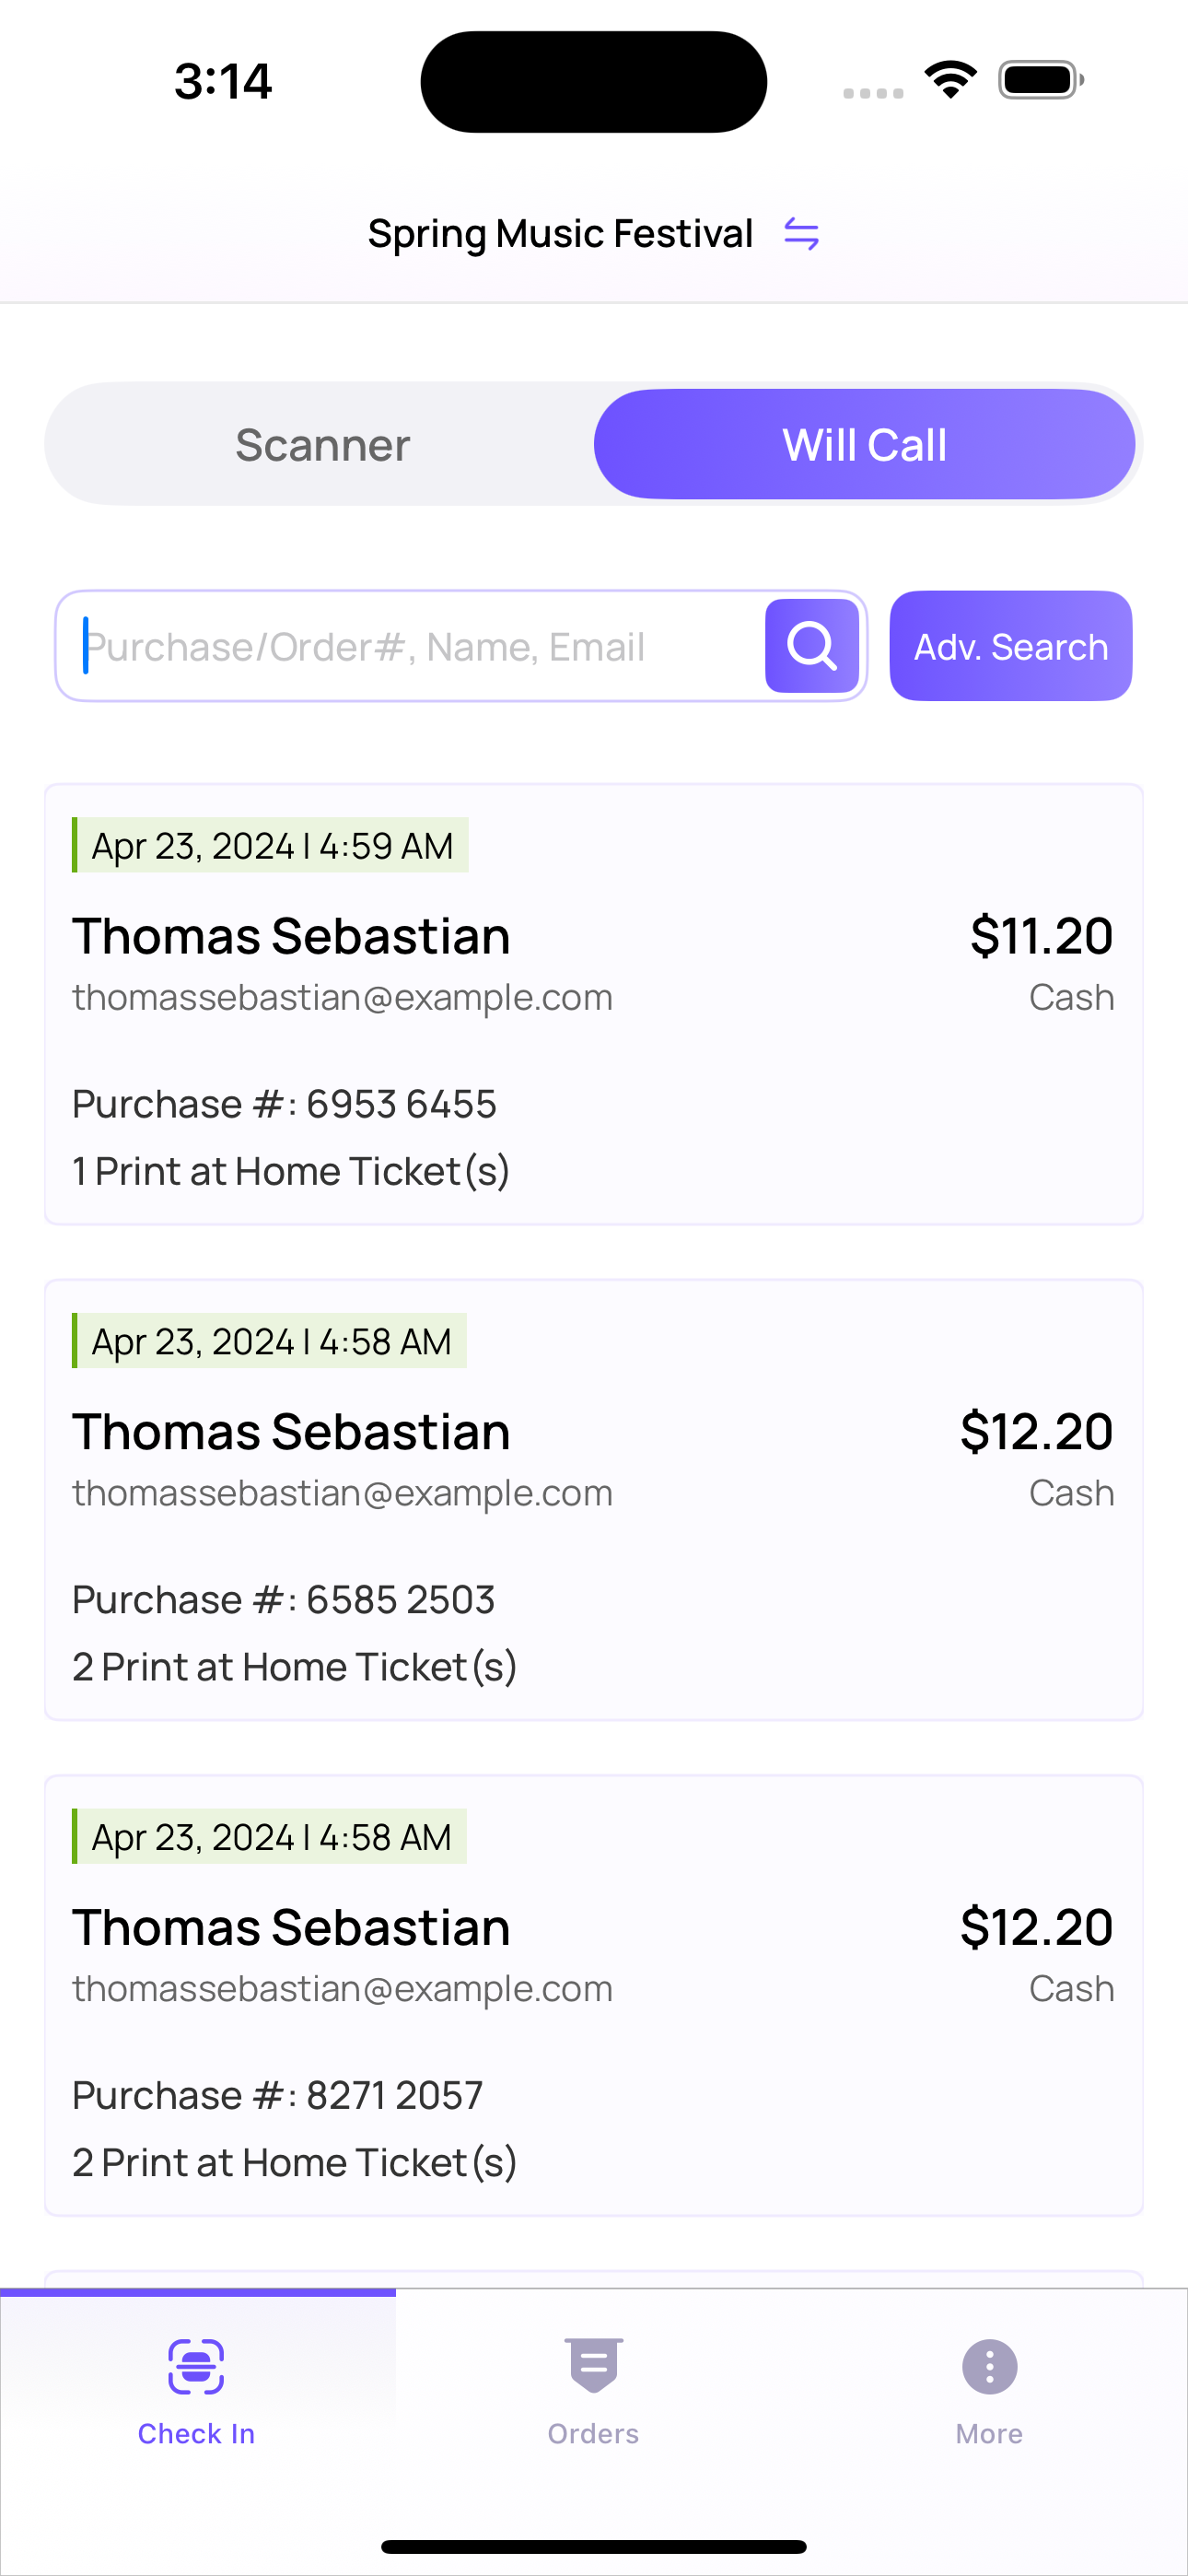Select the Check In tab label
The image size is (1188, 2576).
click(196, 2434)
